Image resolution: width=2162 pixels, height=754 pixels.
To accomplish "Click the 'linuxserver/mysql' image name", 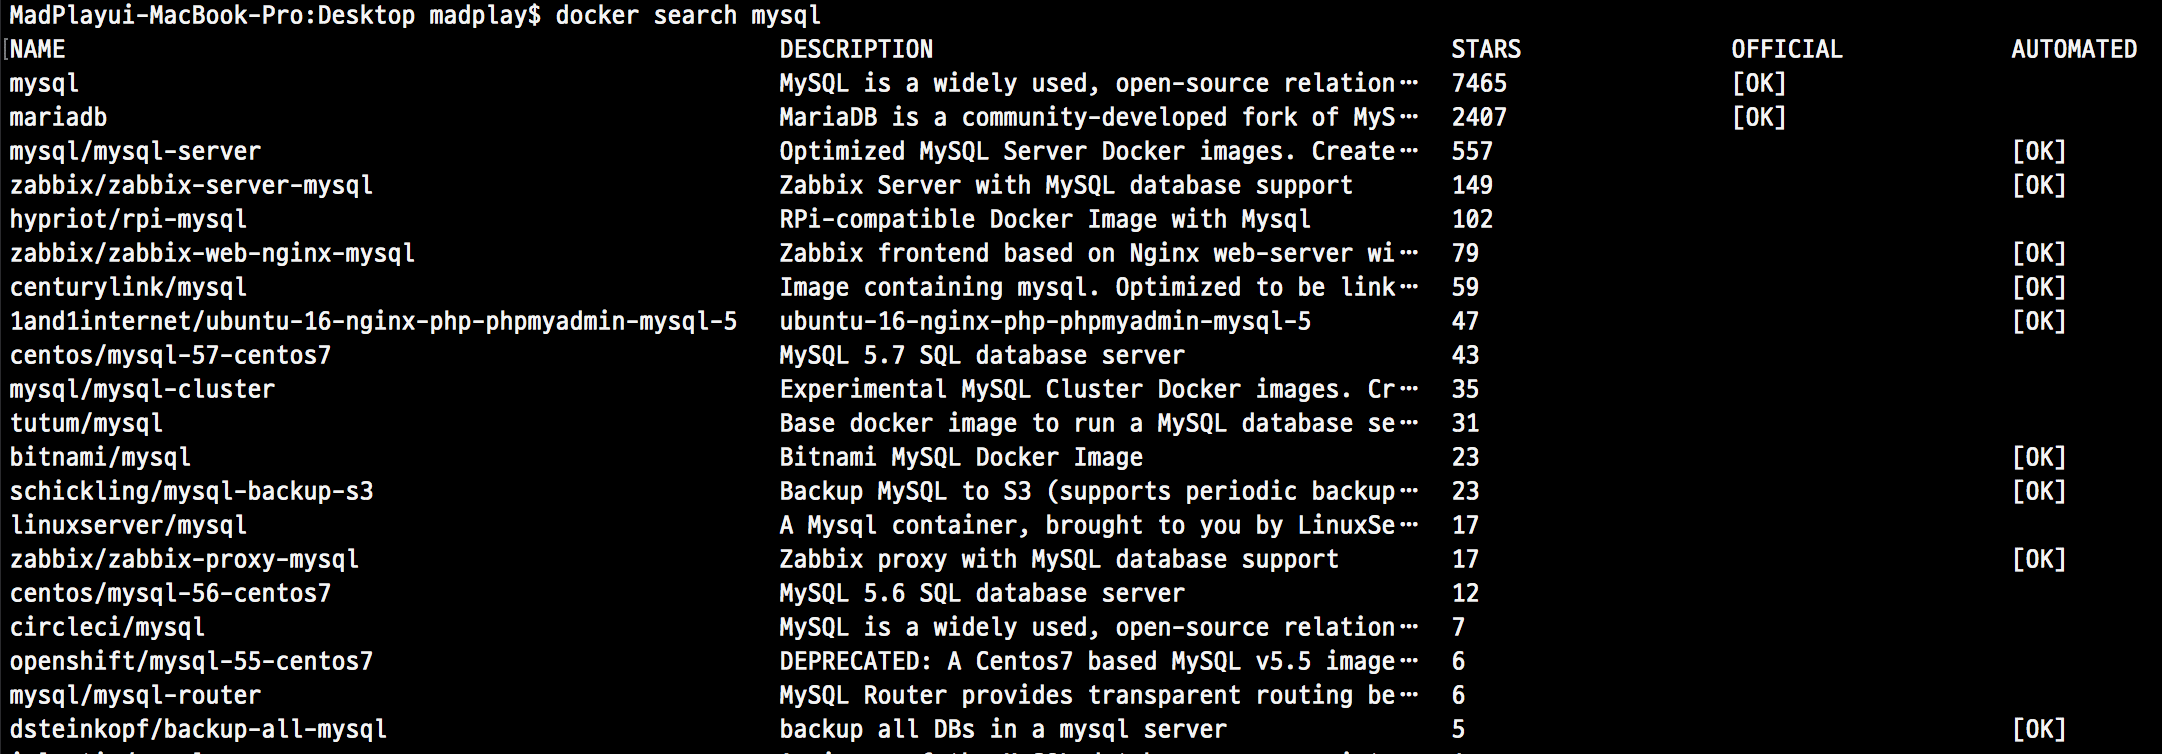I will tap(128, 525).
